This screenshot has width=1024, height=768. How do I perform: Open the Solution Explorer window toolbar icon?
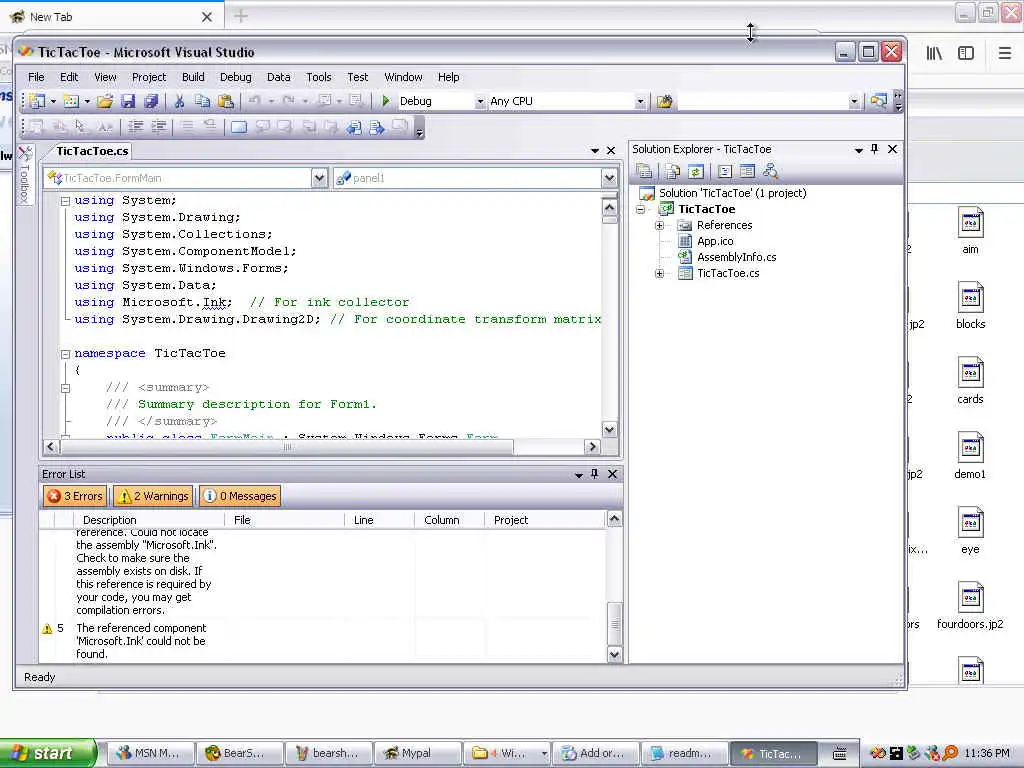(x=879, y=101)
